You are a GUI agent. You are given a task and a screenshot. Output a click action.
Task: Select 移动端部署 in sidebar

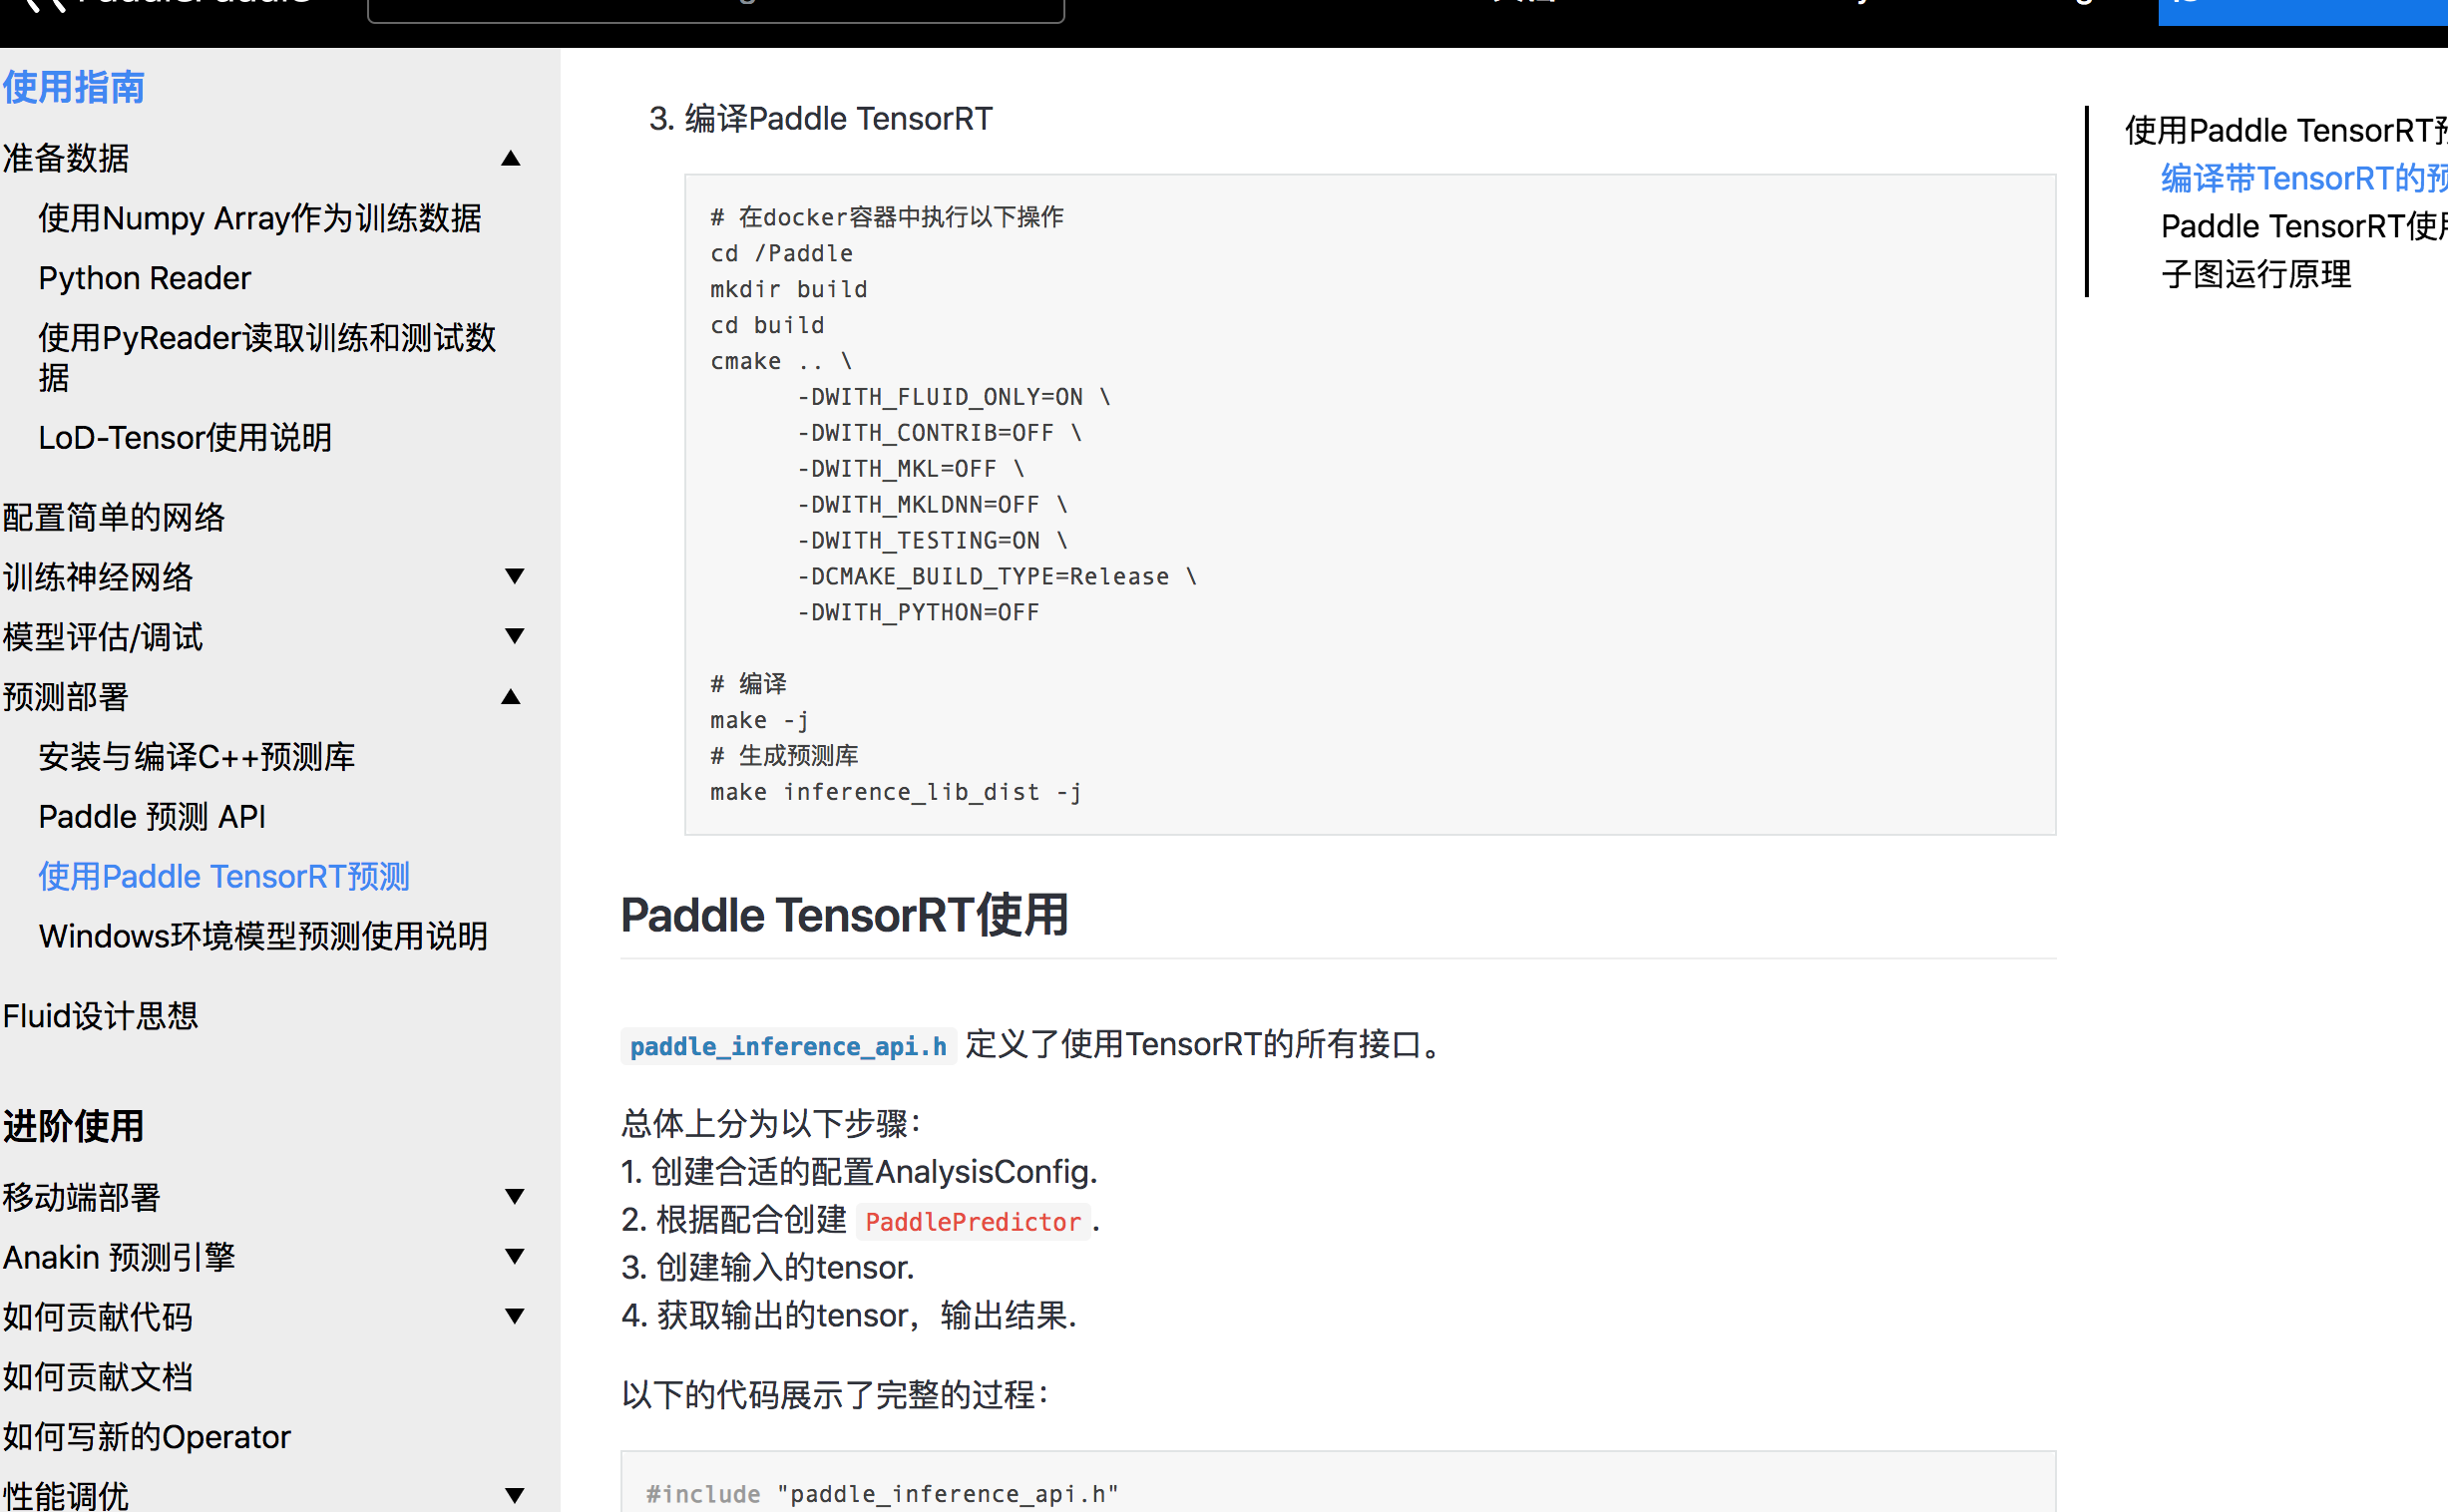coord(82,1197)
